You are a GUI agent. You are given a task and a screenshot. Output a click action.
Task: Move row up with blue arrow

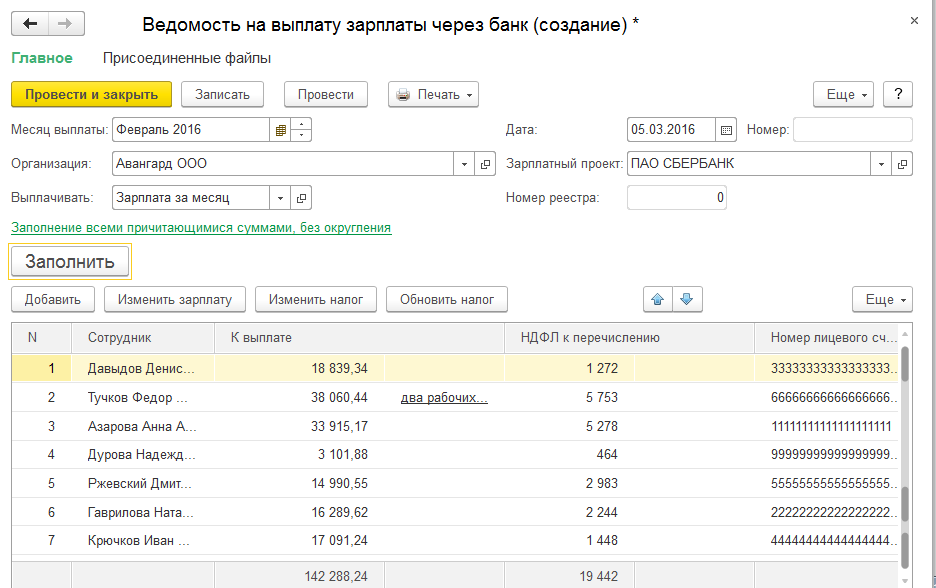[657, 299]
